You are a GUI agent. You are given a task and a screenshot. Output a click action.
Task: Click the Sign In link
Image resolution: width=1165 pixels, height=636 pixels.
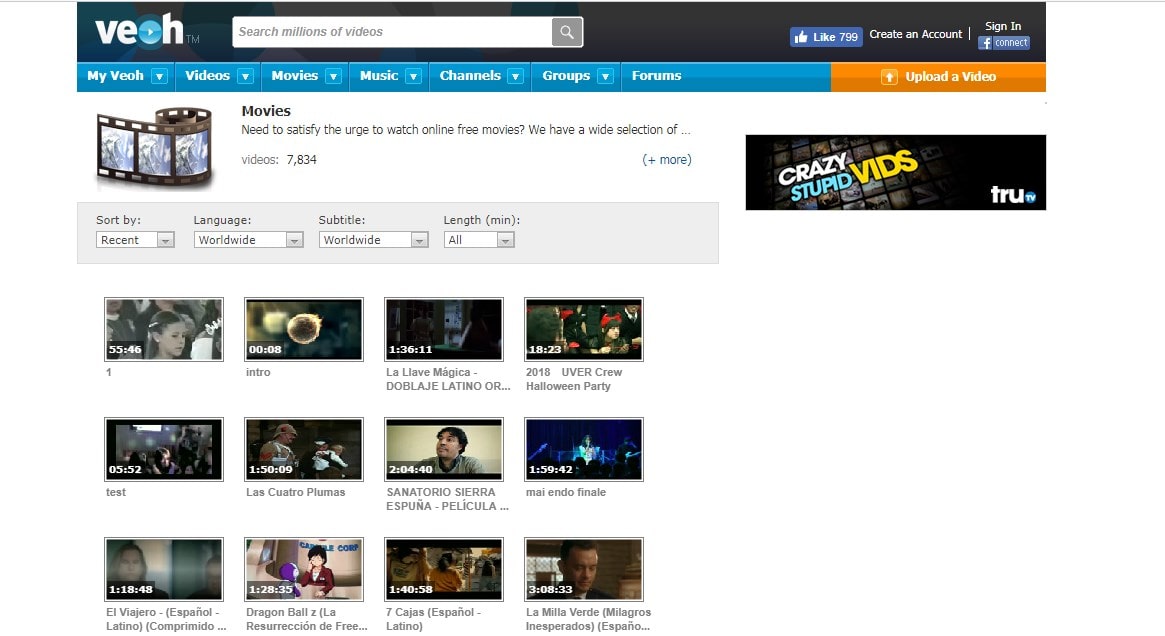pyautogui.click(x=1003, y=26)
